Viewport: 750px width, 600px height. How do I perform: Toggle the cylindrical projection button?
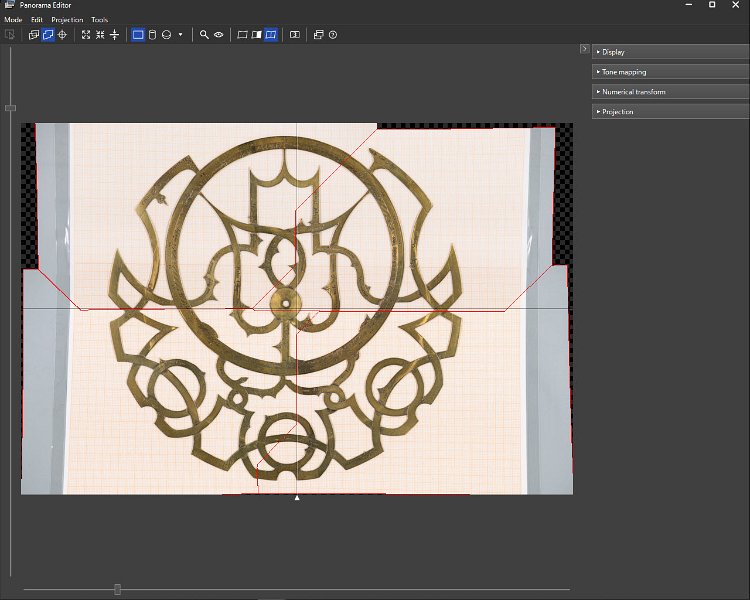click(152, 35)
